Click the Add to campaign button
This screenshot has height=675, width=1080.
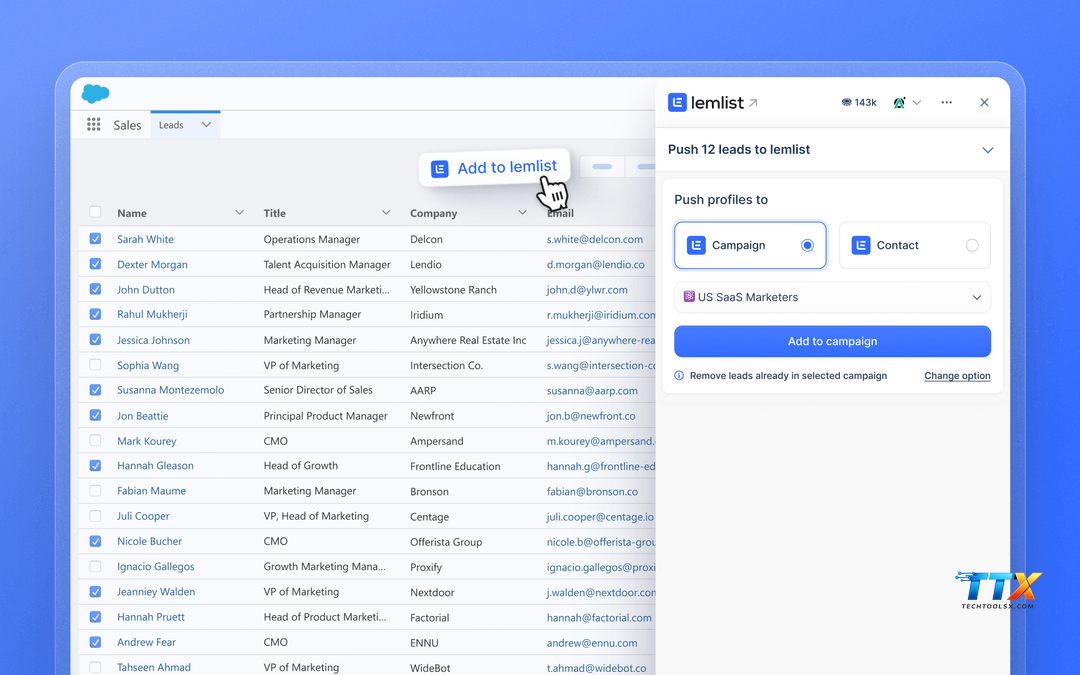point(832,341)
